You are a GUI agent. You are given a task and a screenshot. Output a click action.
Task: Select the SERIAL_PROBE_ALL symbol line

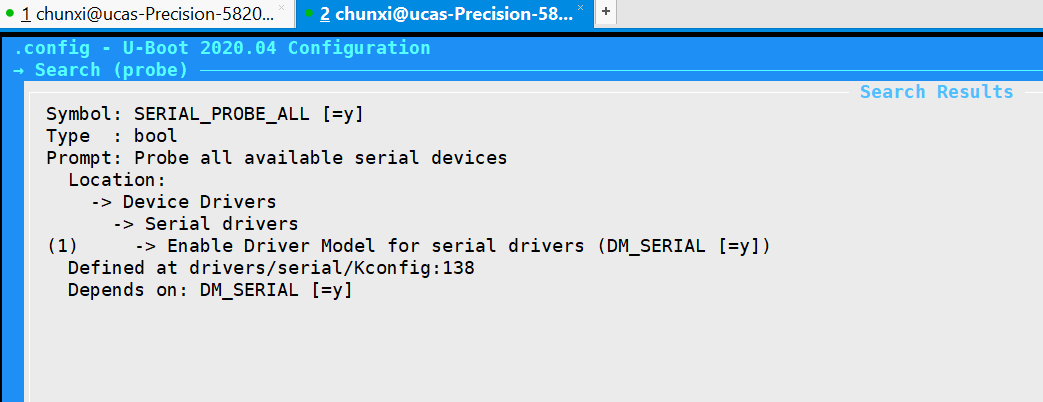pos(204,114)
